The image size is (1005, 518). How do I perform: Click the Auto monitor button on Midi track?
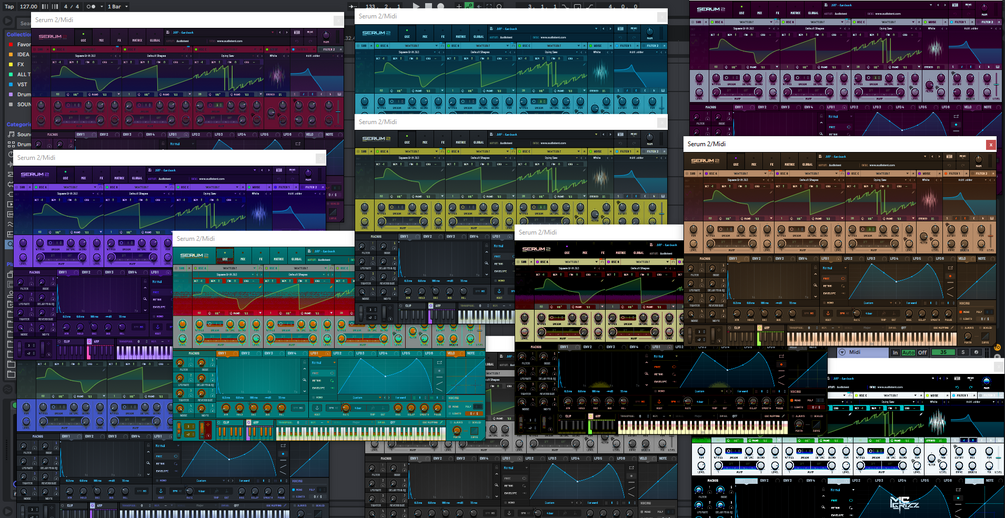tap(908, 353)
